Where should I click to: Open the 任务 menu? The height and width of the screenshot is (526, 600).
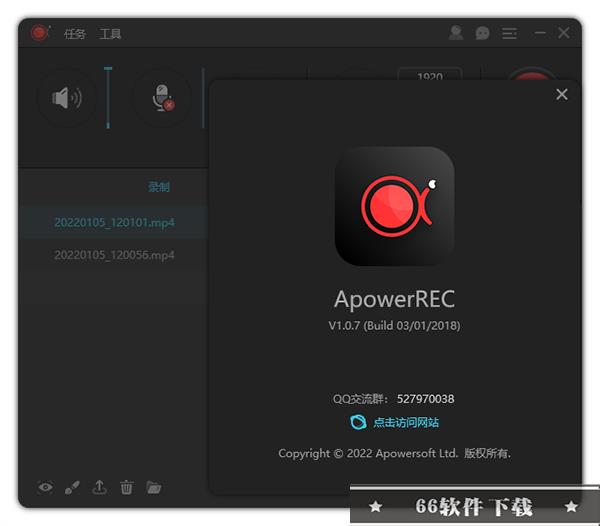pos(75,34)
